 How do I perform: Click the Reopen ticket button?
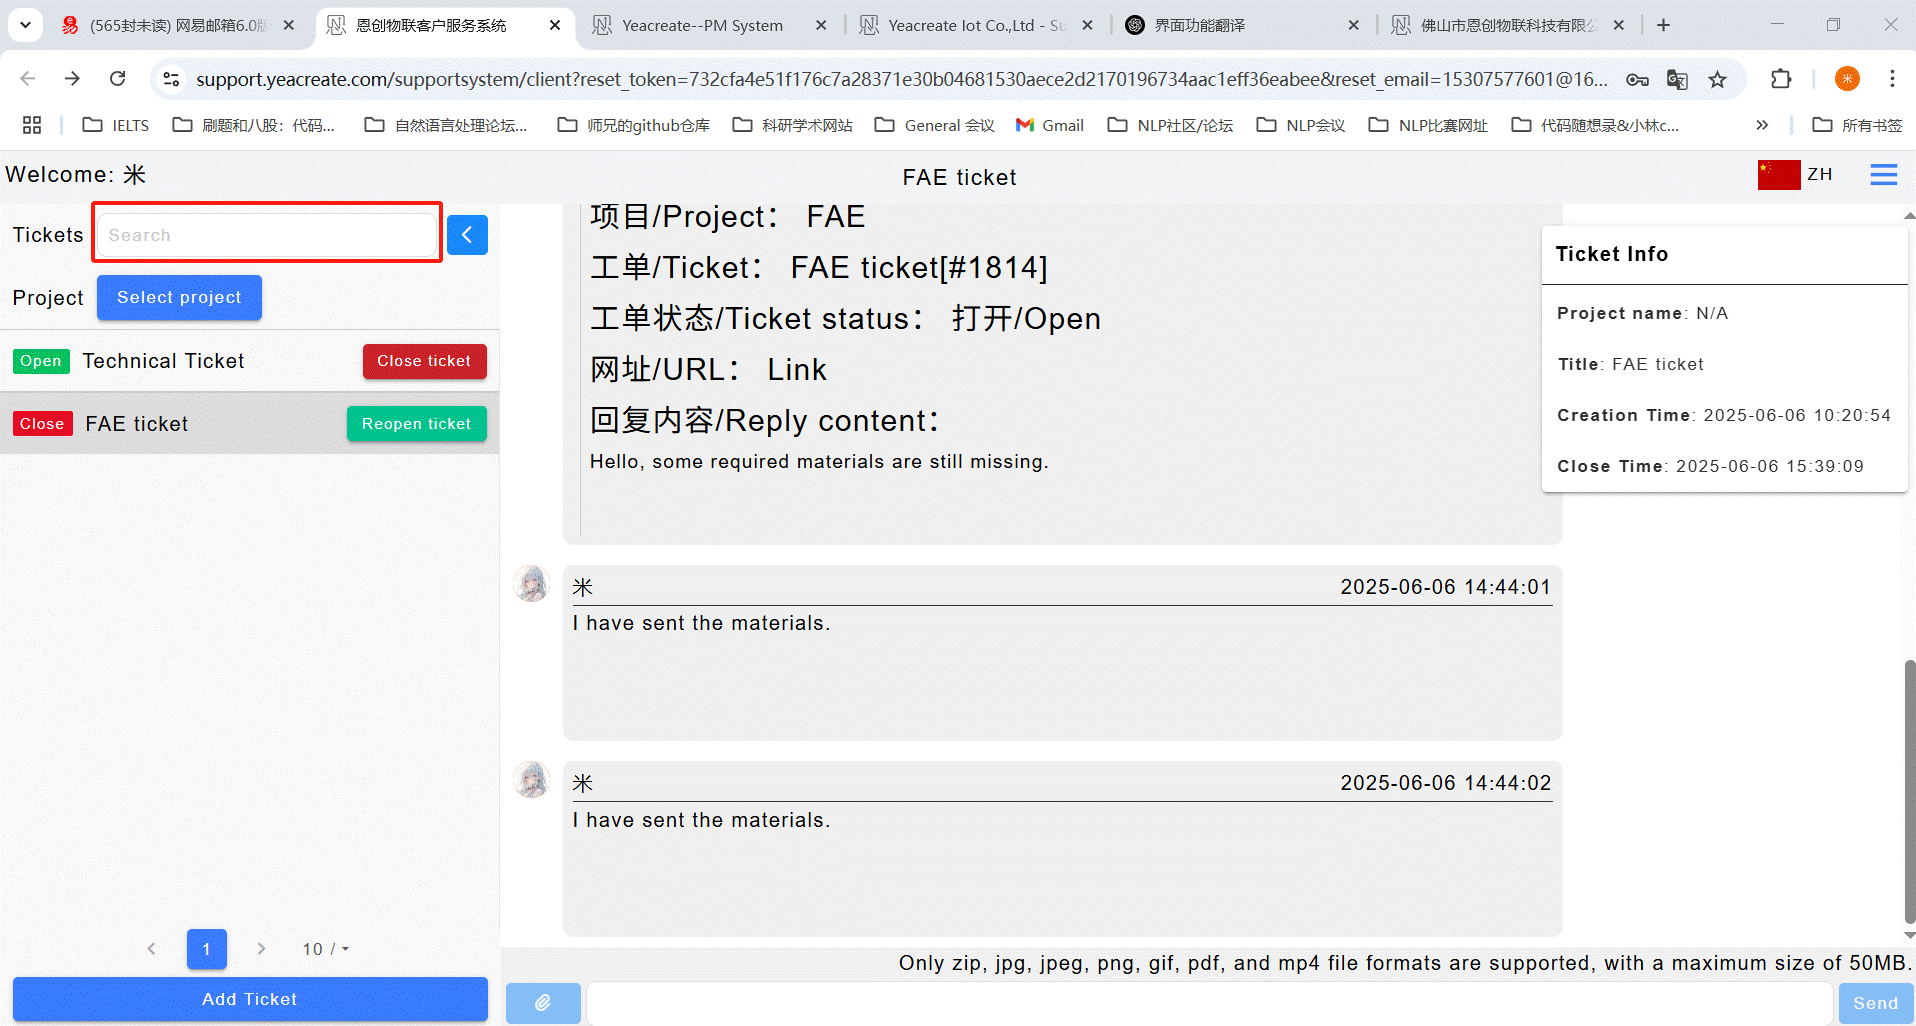[416, 424]
